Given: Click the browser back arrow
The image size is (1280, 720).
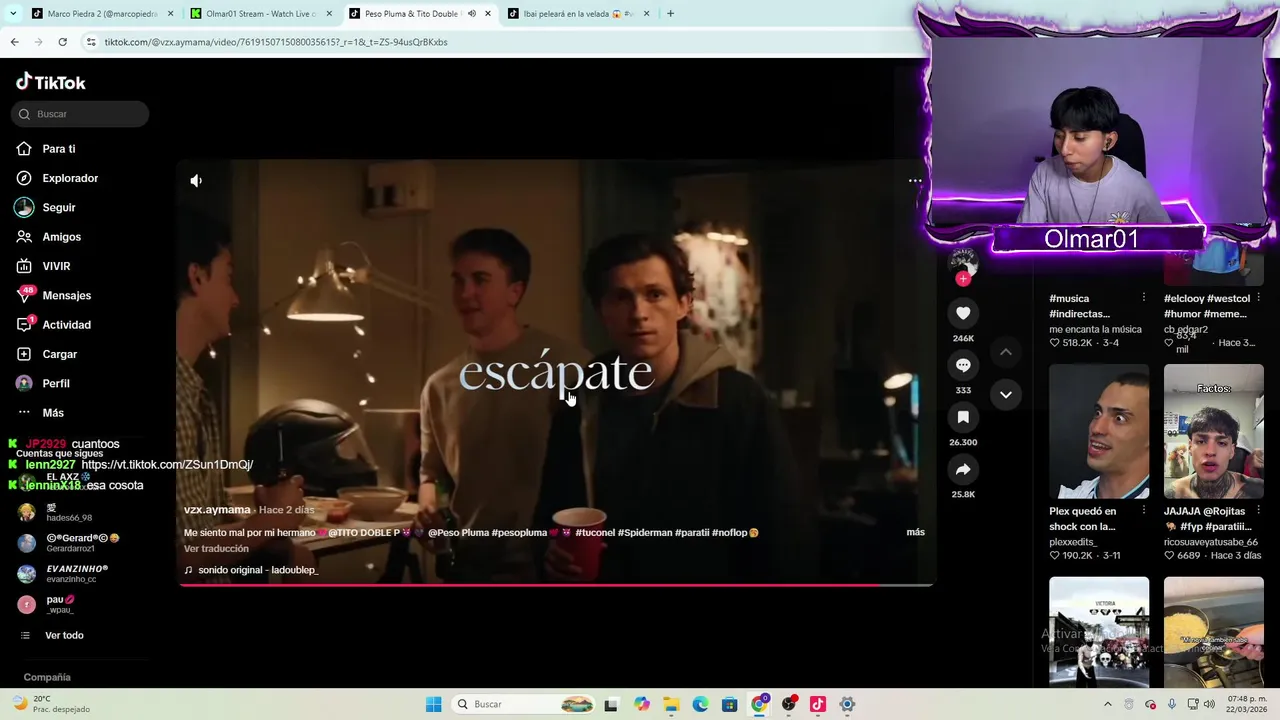Looking at the screenshot, I should [14, 42].
